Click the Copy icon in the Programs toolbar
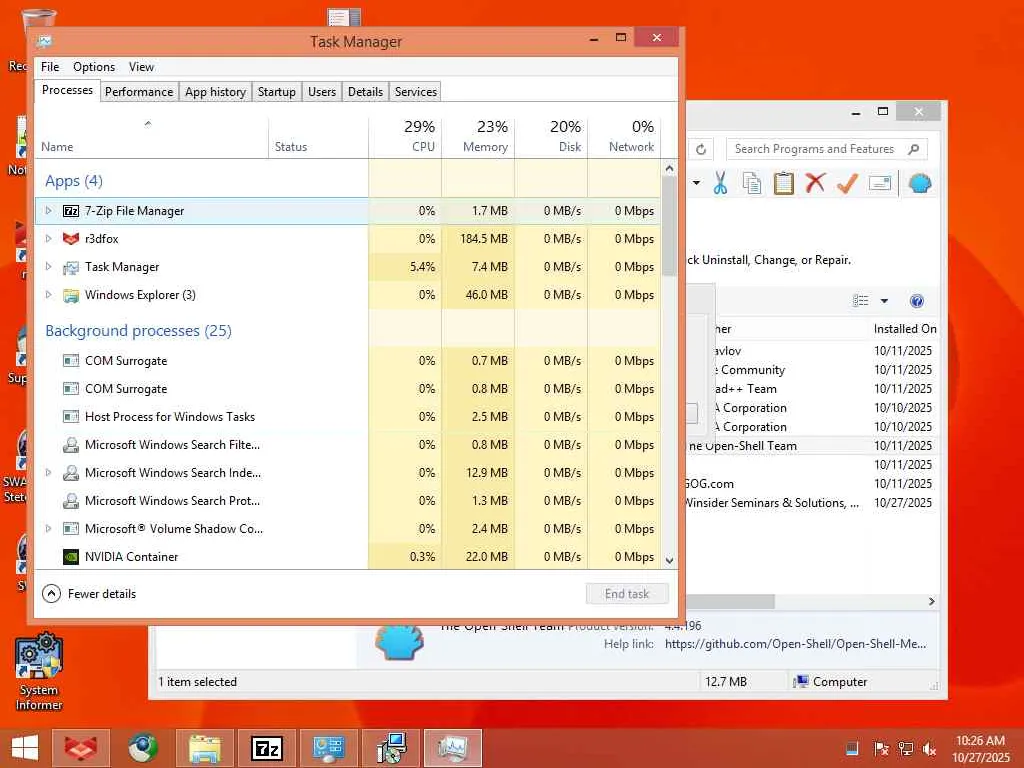Image resolution: width=1024 pixels, height=768 pixels. pos(752,184)
